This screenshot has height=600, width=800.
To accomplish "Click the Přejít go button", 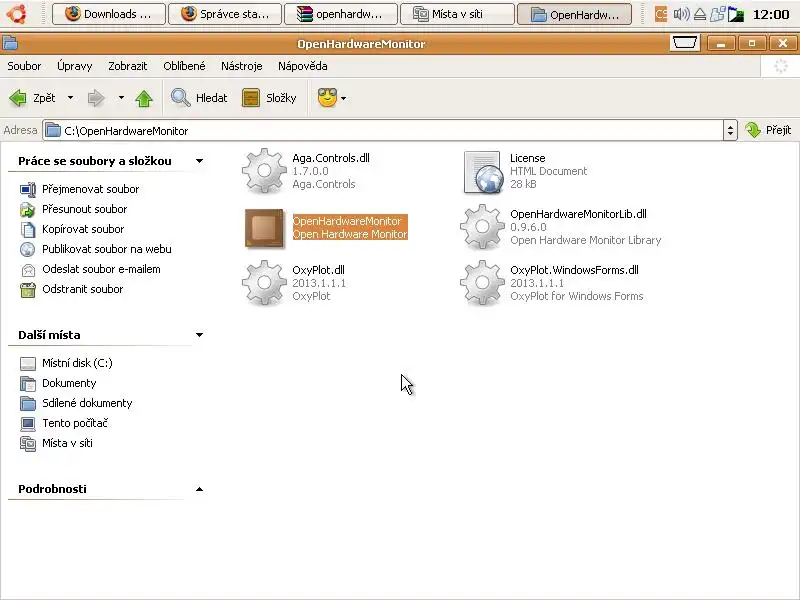I will coord(768,130).
